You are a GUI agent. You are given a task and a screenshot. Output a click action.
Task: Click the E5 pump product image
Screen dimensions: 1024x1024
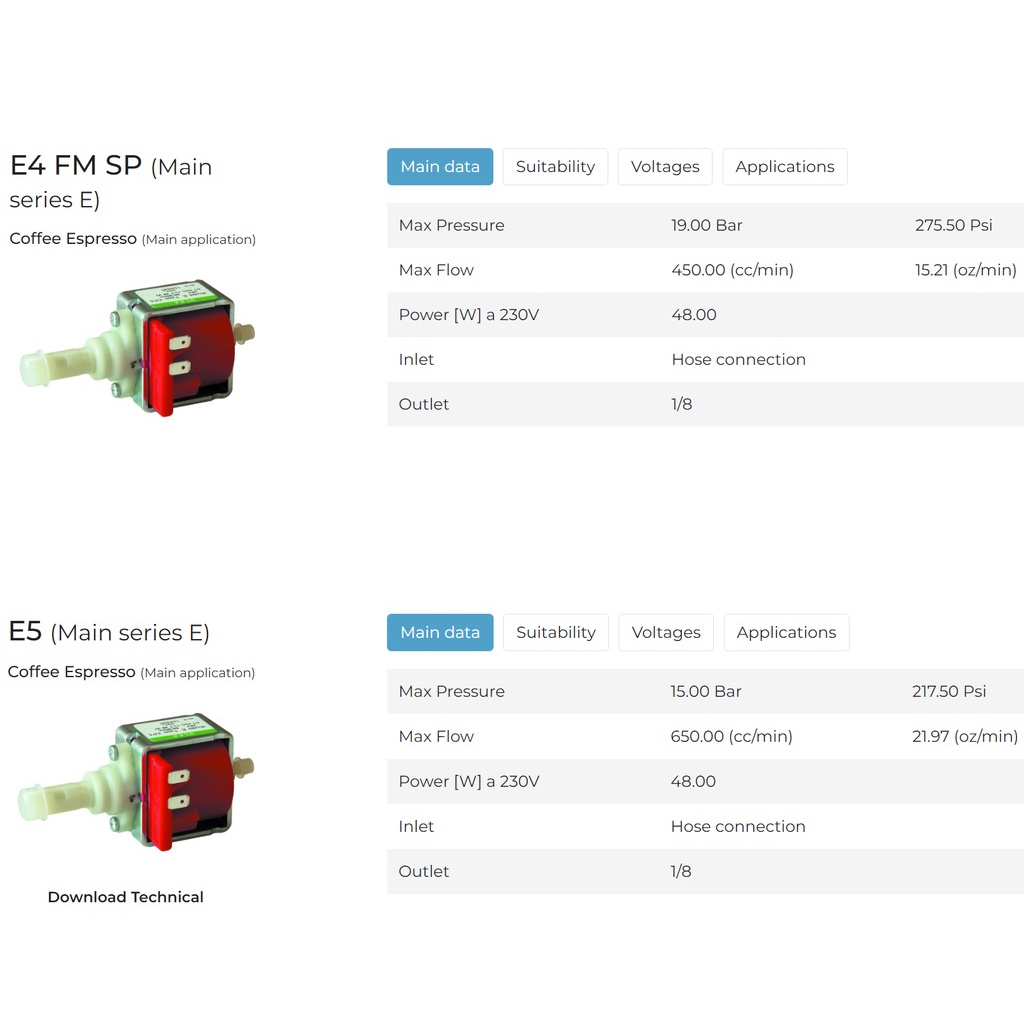tap(136, 781)
